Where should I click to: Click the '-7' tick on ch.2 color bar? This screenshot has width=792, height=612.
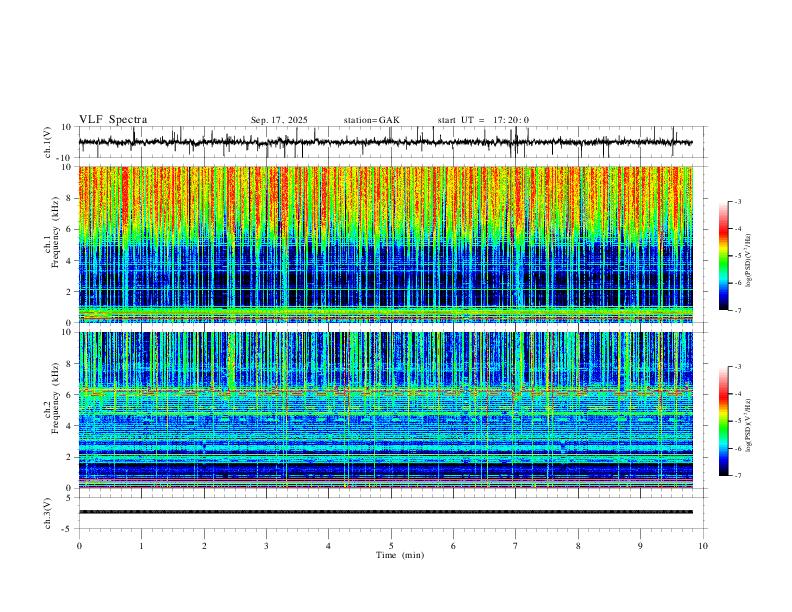(x=737, y=476)
